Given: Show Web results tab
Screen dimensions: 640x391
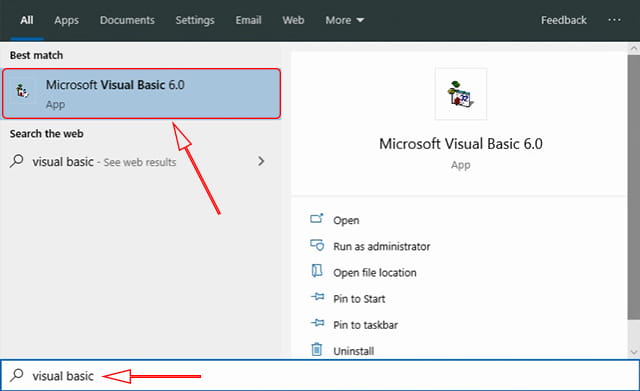Looking at the screenshot, I should pos(293,20).
